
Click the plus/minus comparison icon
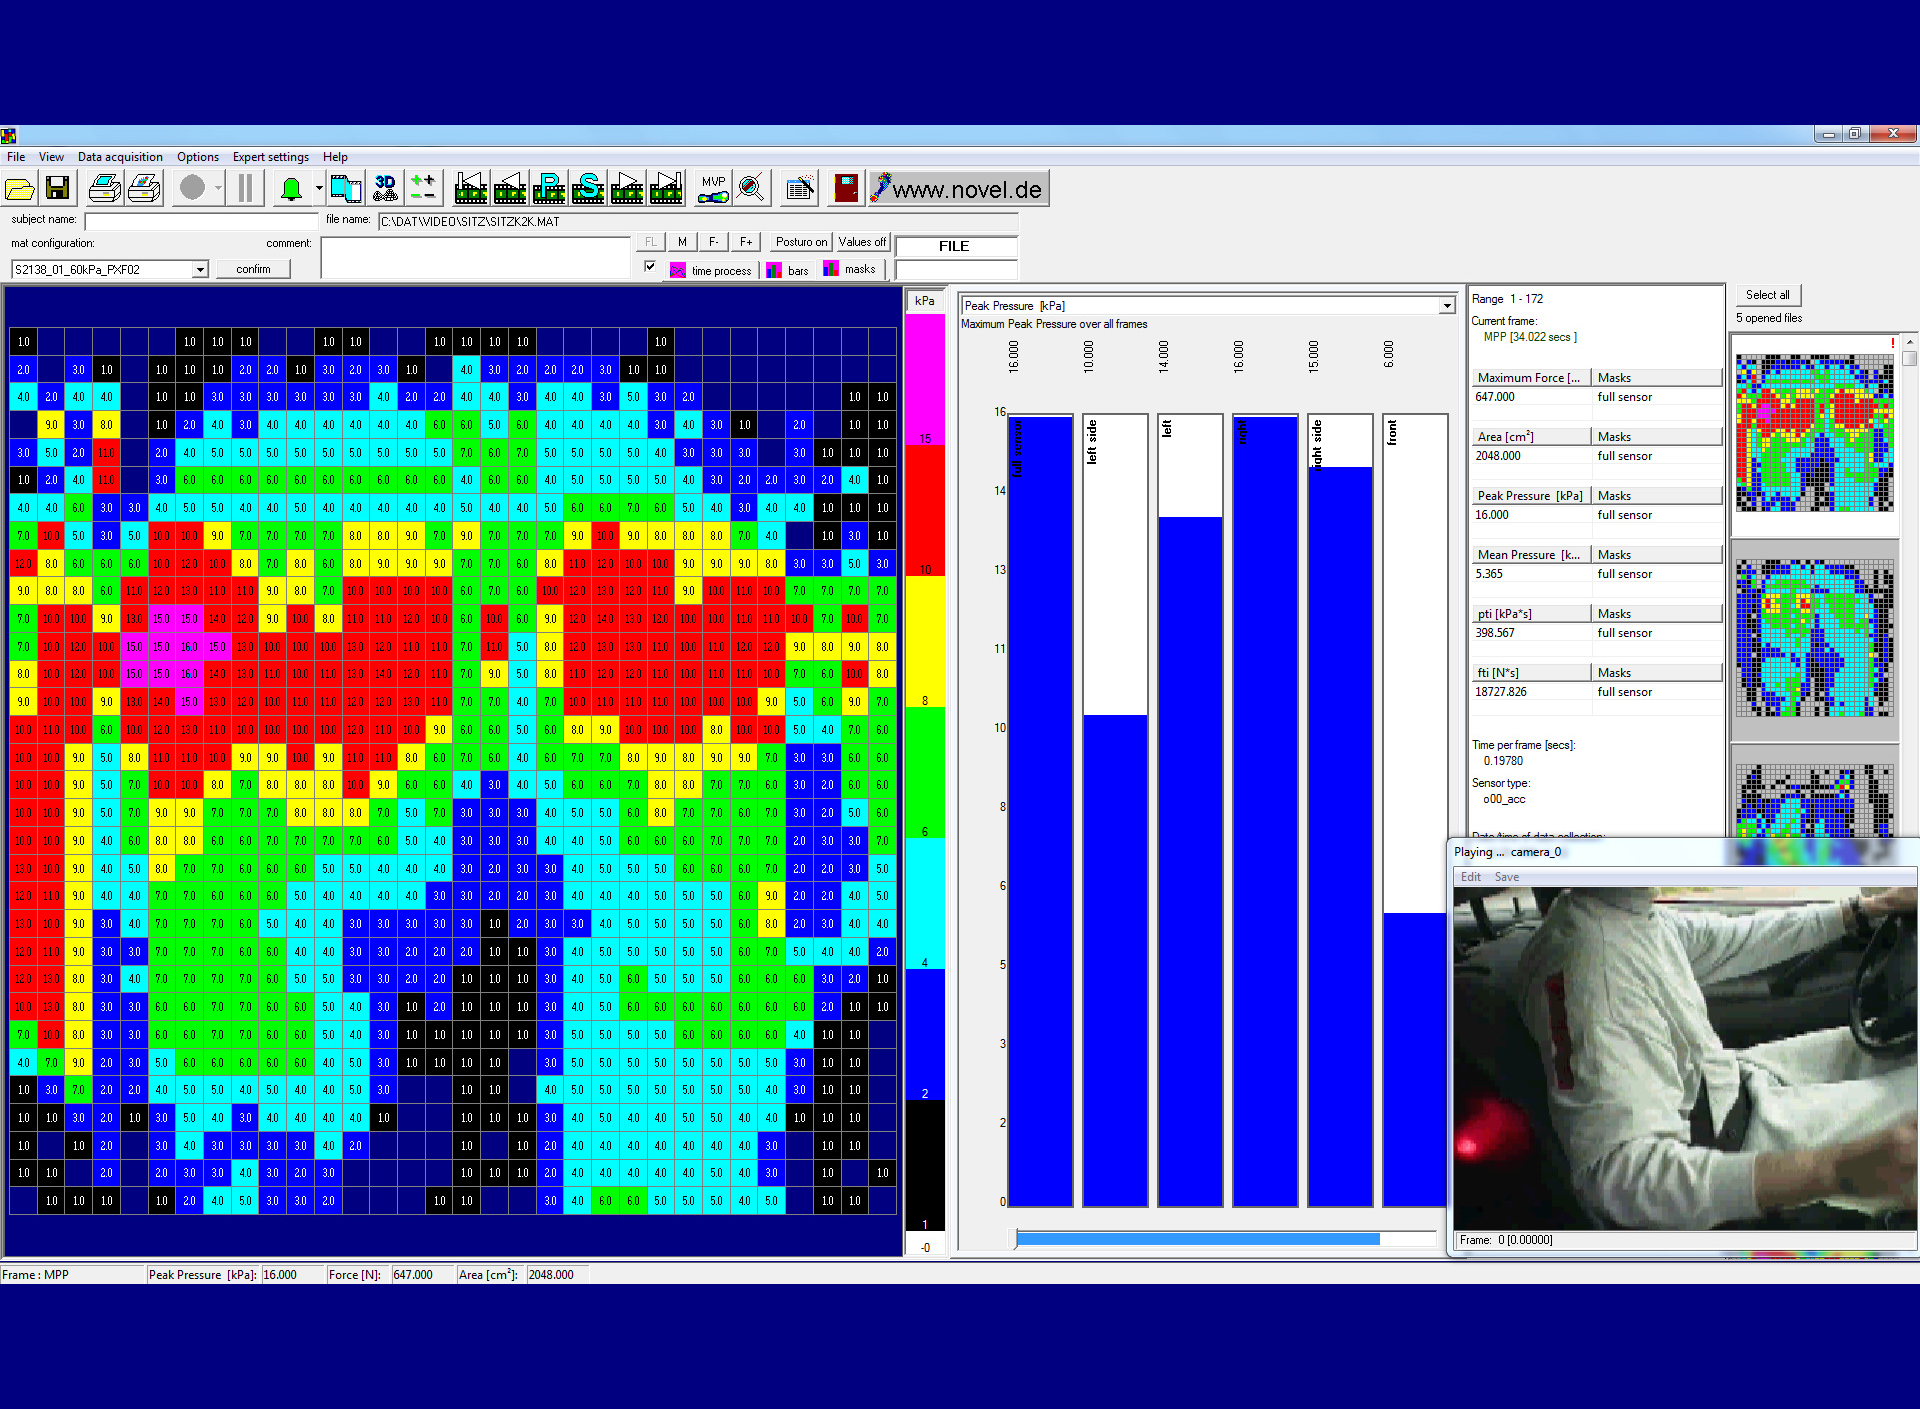pos(424,189)
